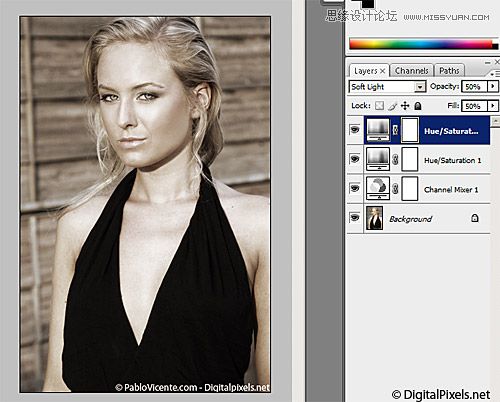This screenshot has width=500, height=402.
Task: Toggle link icon on Hue/Saturation 1 layer
Action: click(x=395, y=159)
